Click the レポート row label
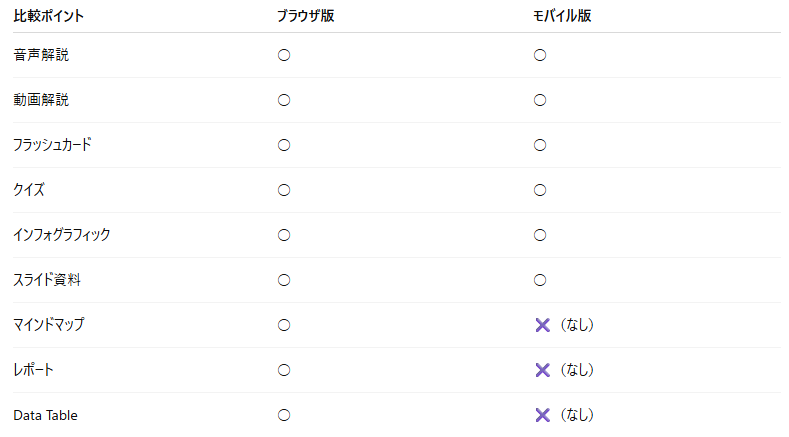Viewport: 789px width, 437px height. tap(34, 370)
